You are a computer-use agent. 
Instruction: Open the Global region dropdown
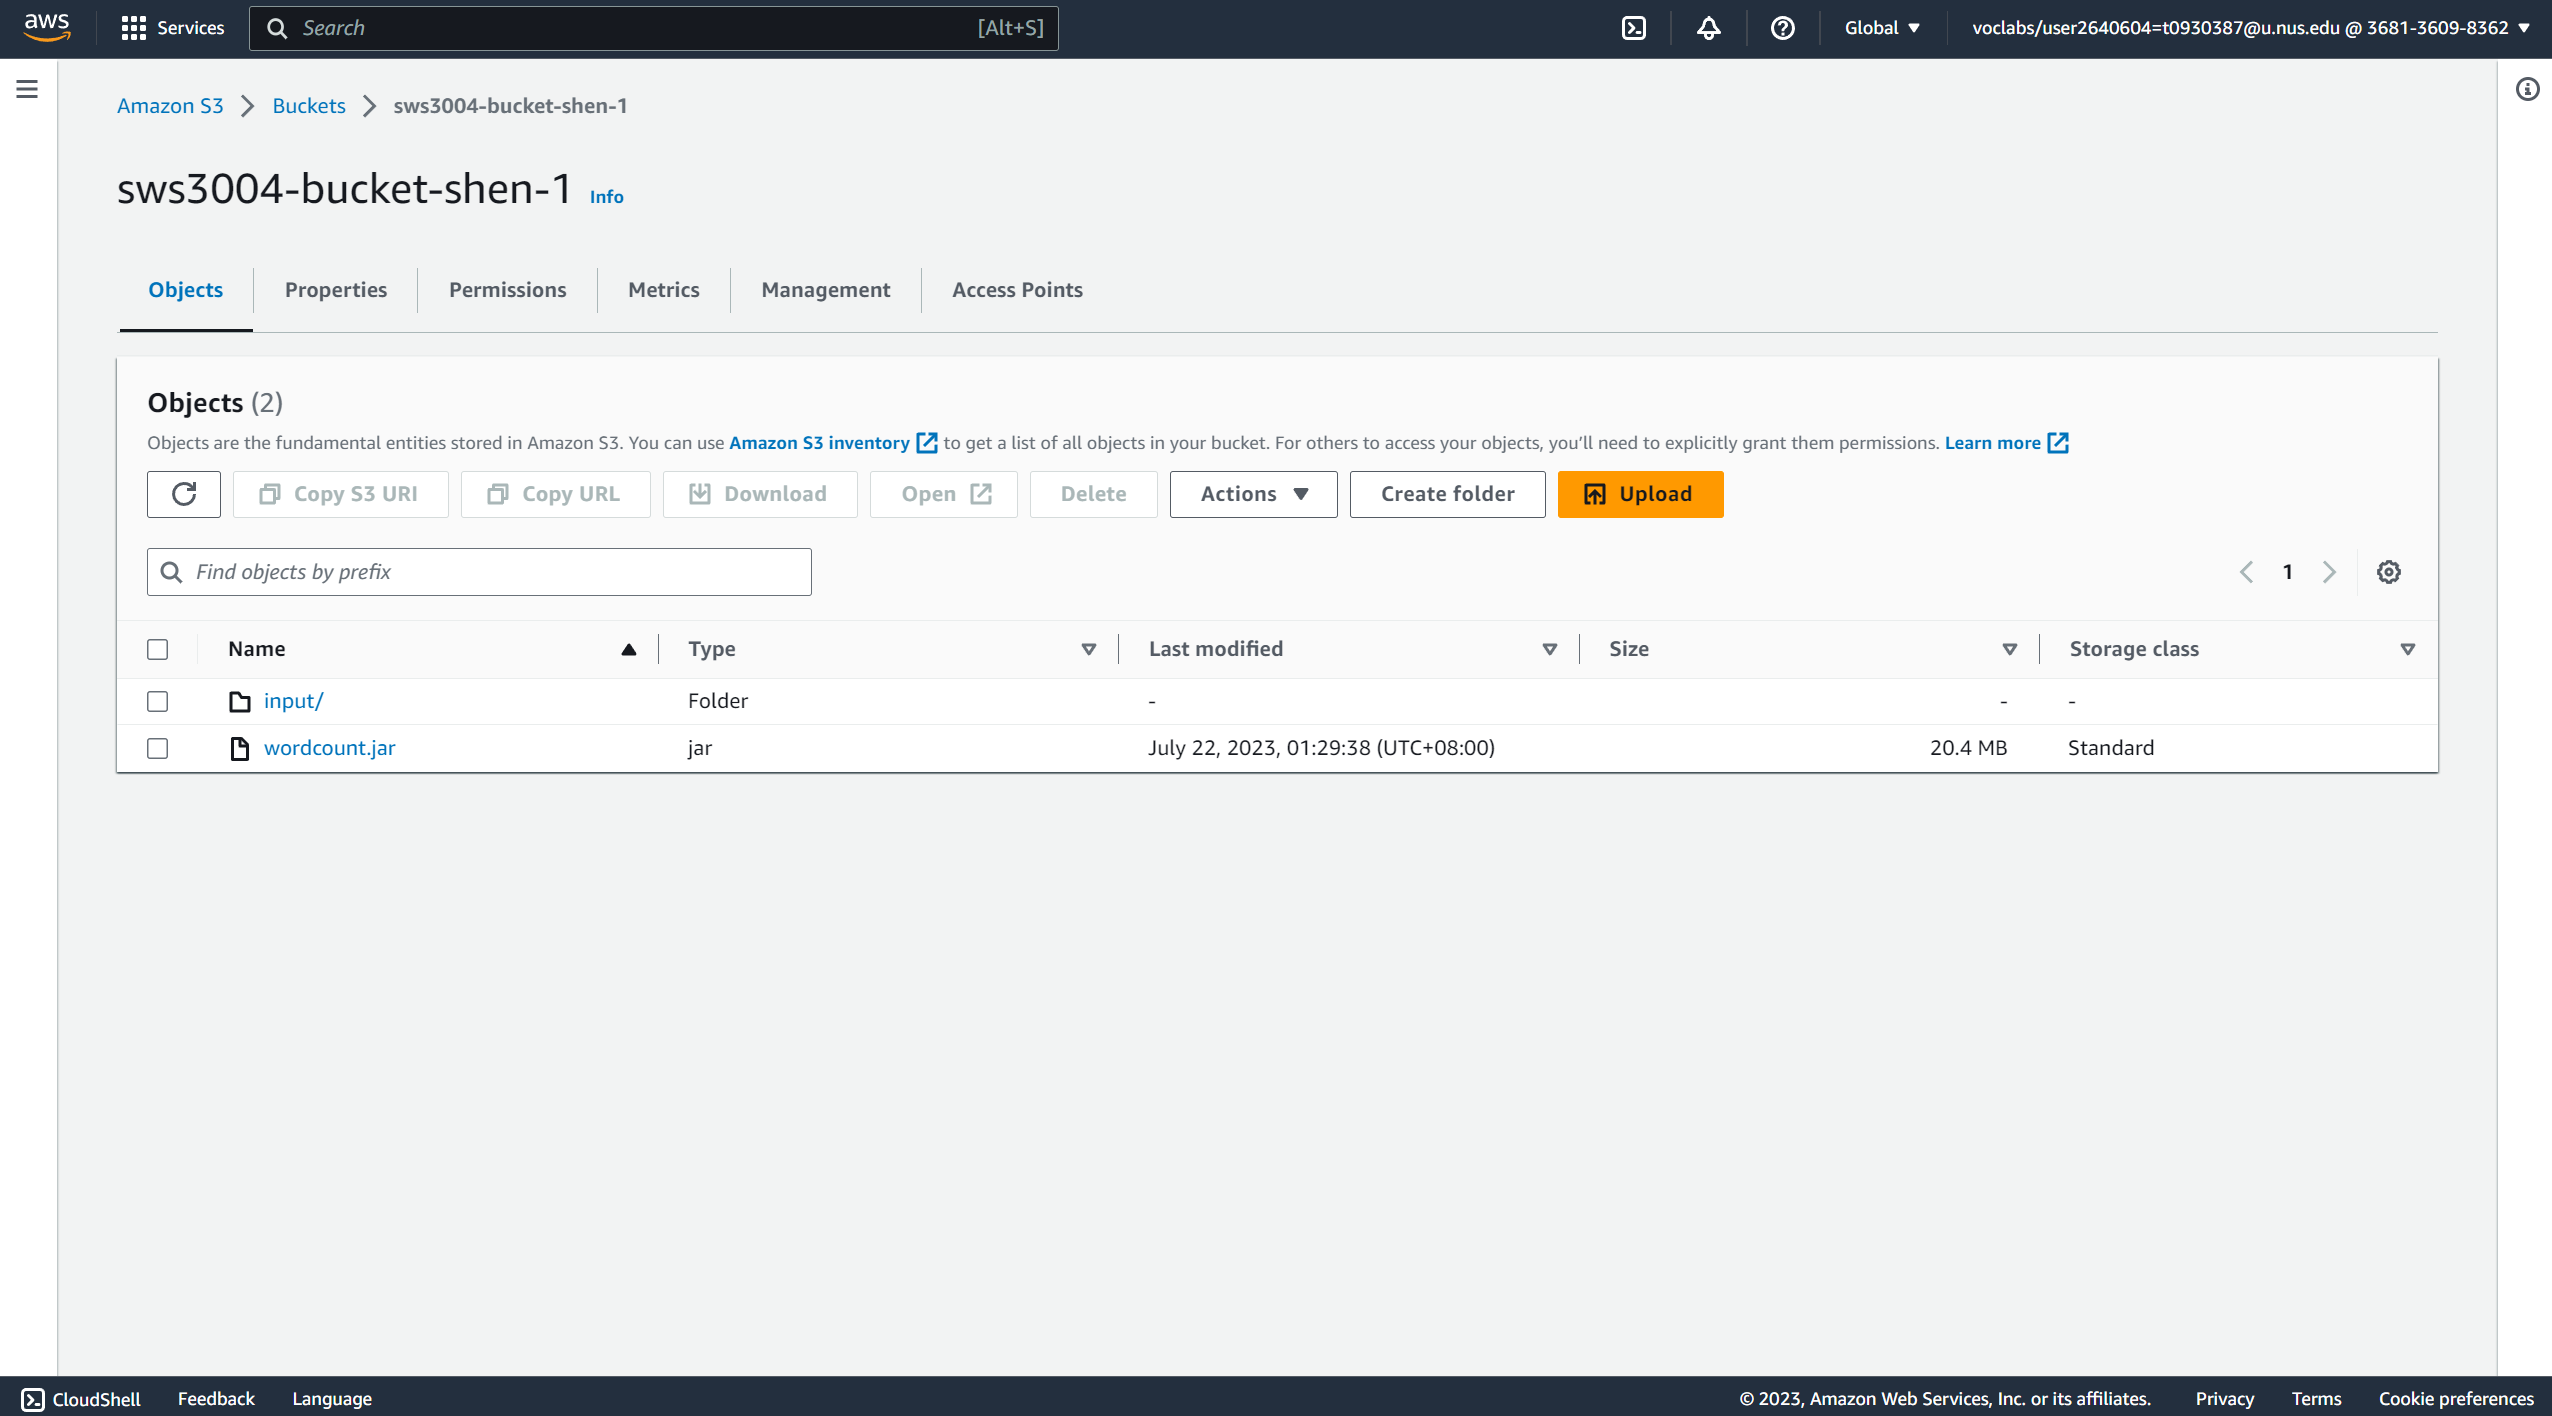(x=1881, y=28)
